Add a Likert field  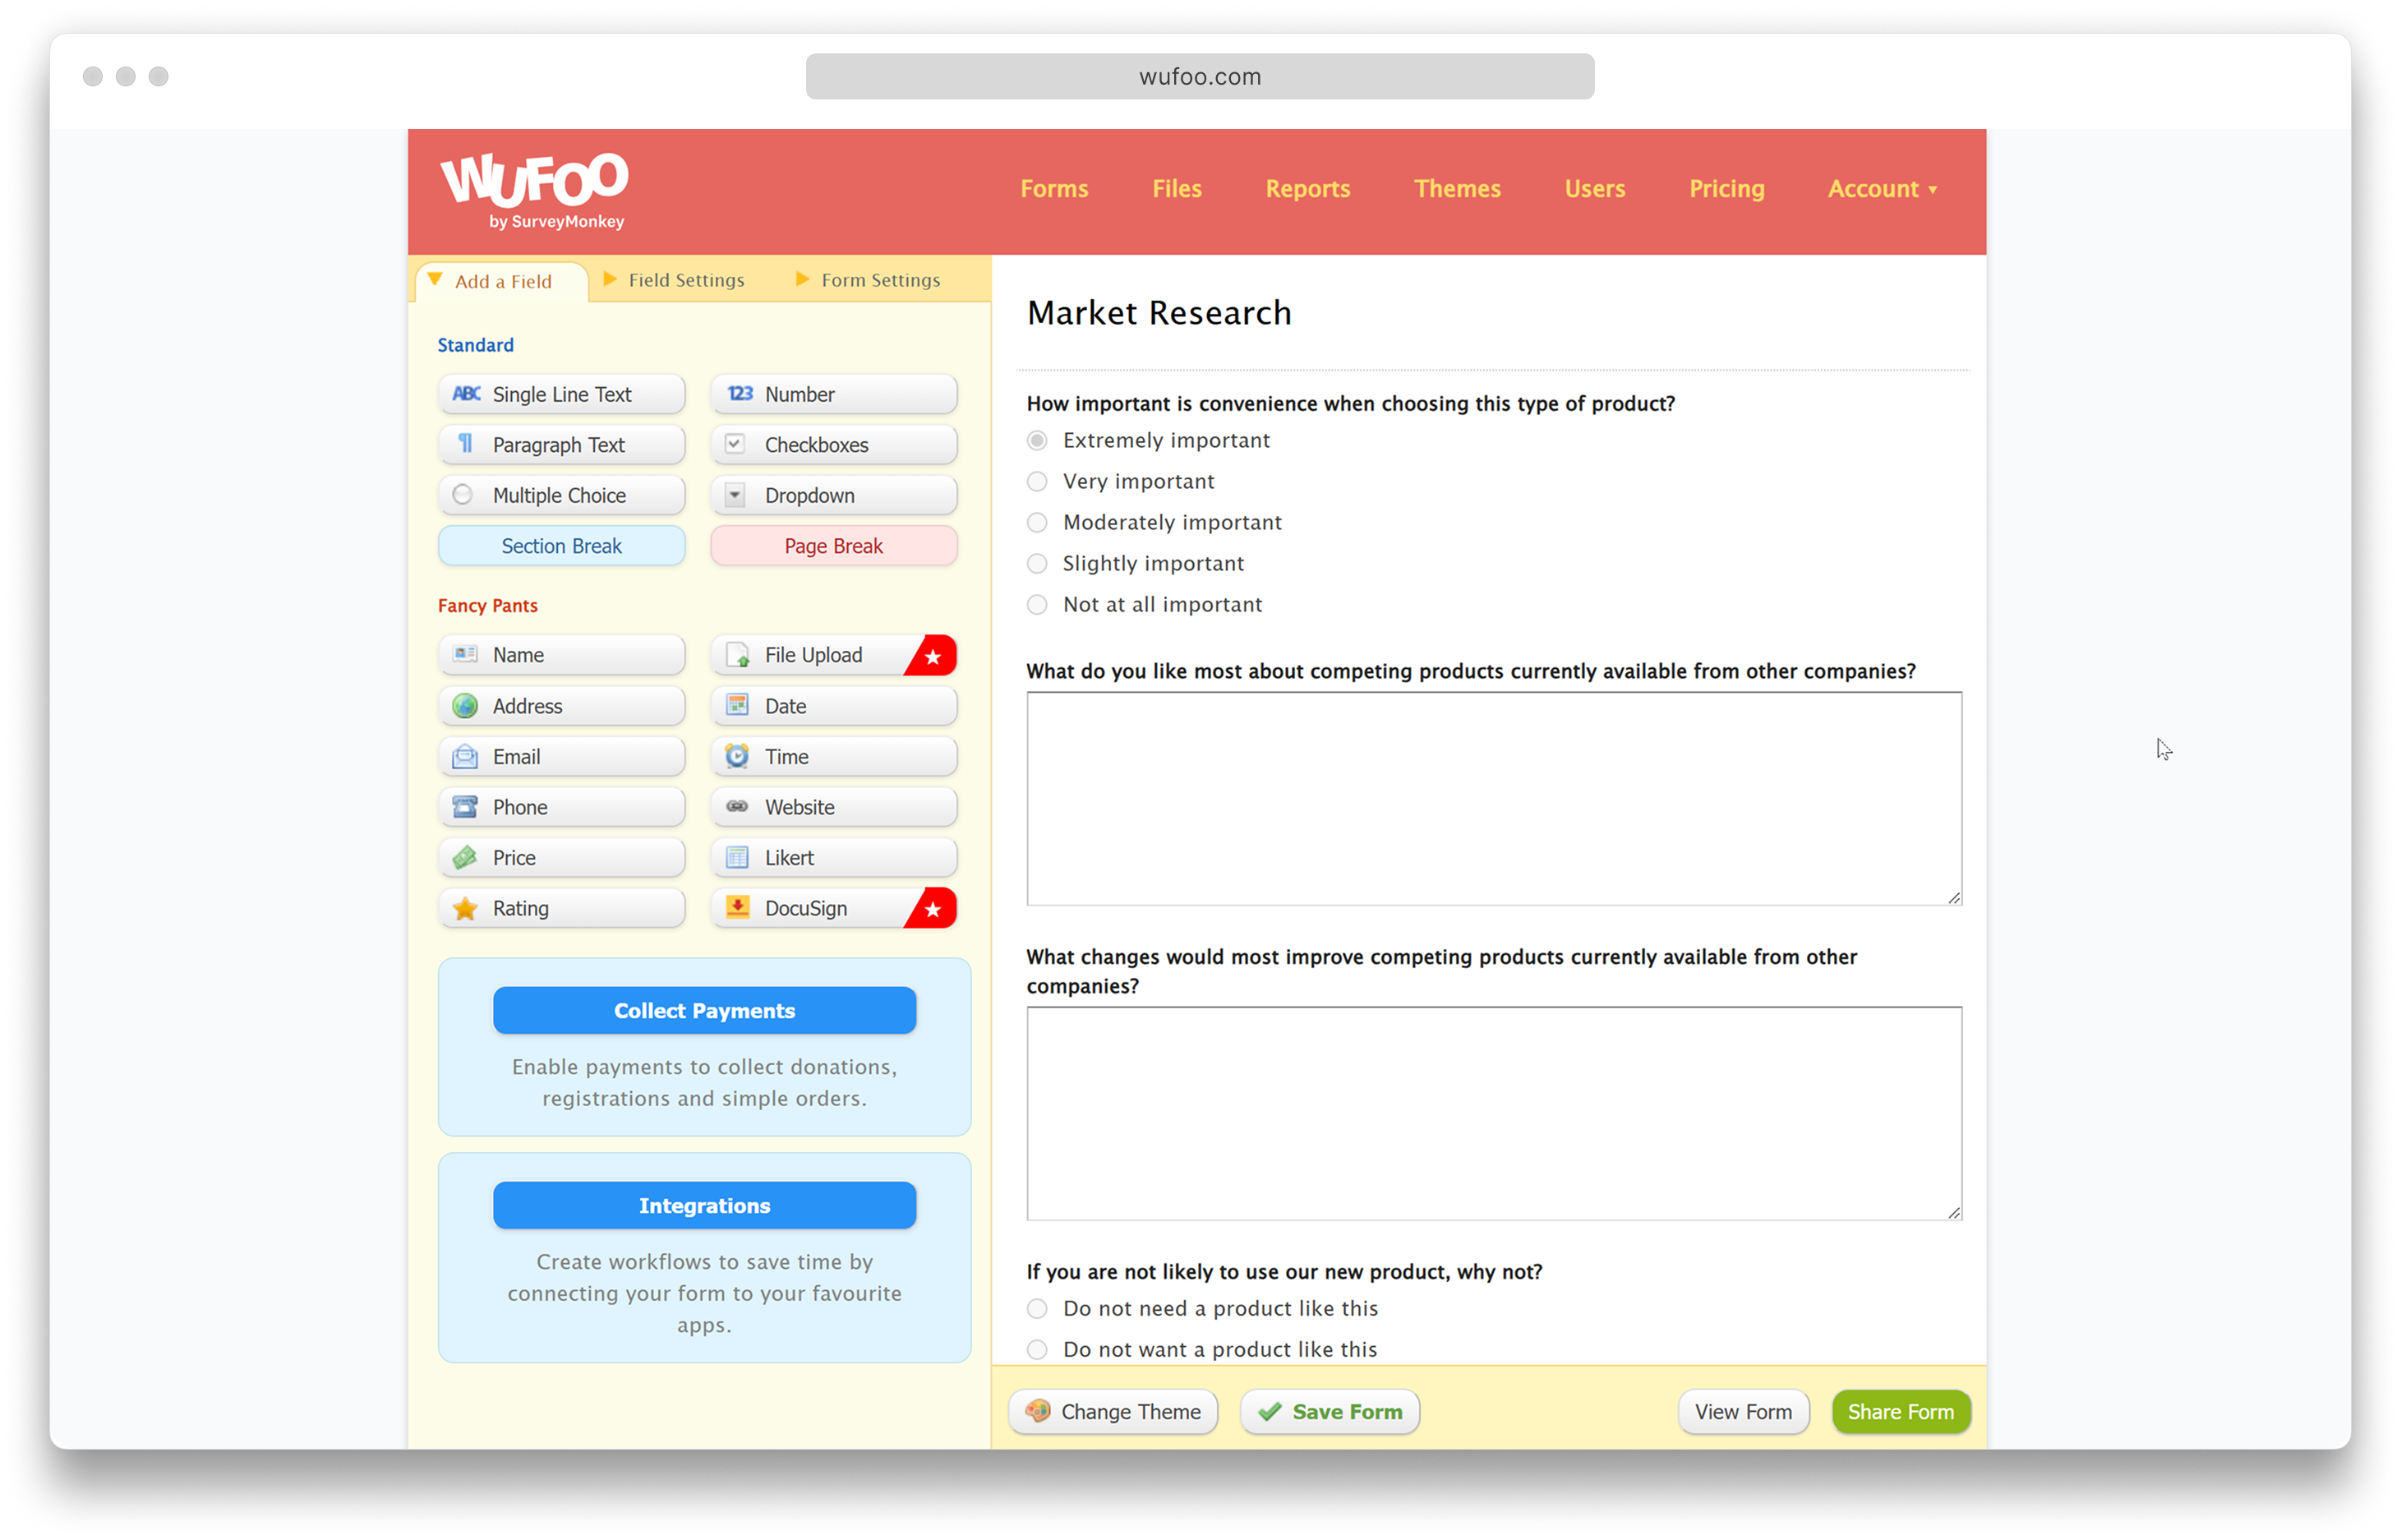[833, 858]
